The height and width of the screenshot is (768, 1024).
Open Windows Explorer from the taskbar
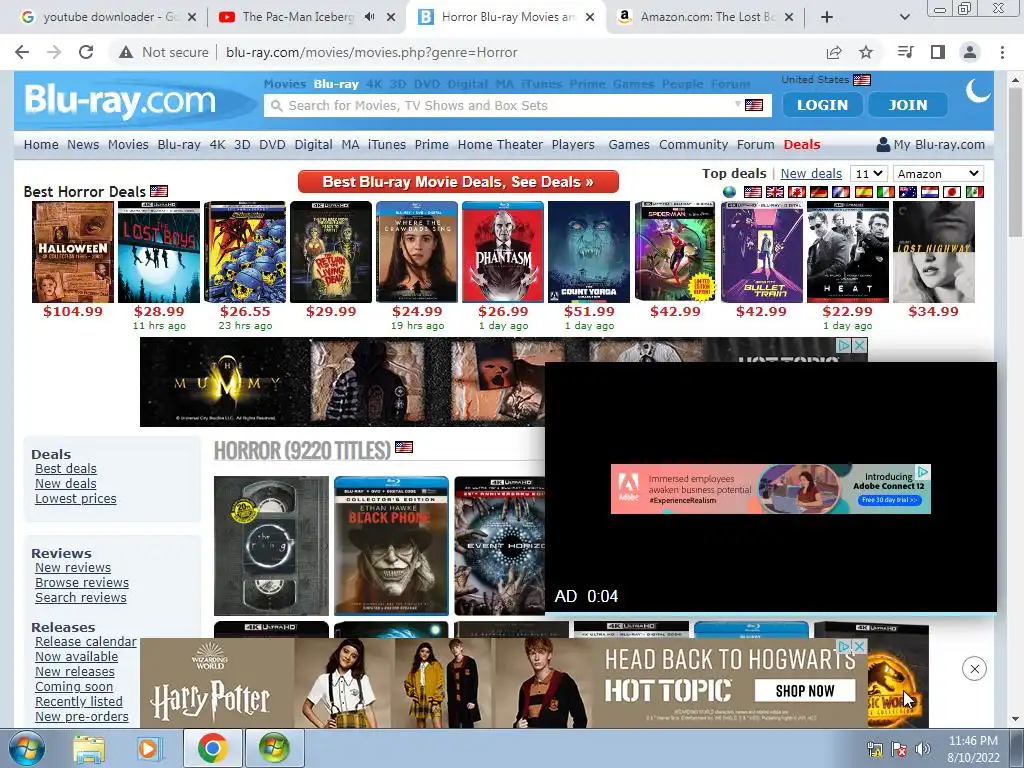click(89, 748)
